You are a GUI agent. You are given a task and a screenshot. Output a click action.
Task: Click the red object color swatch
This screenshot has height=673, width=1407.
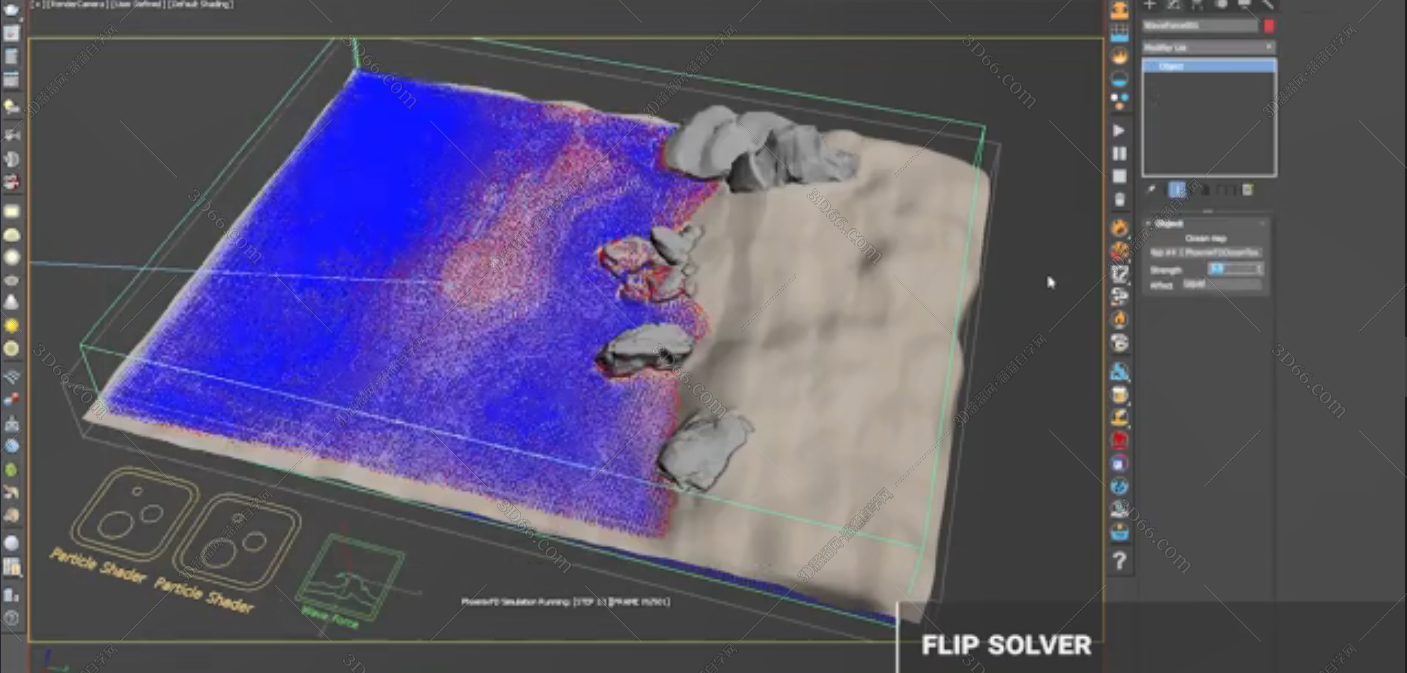[1269, 26]
